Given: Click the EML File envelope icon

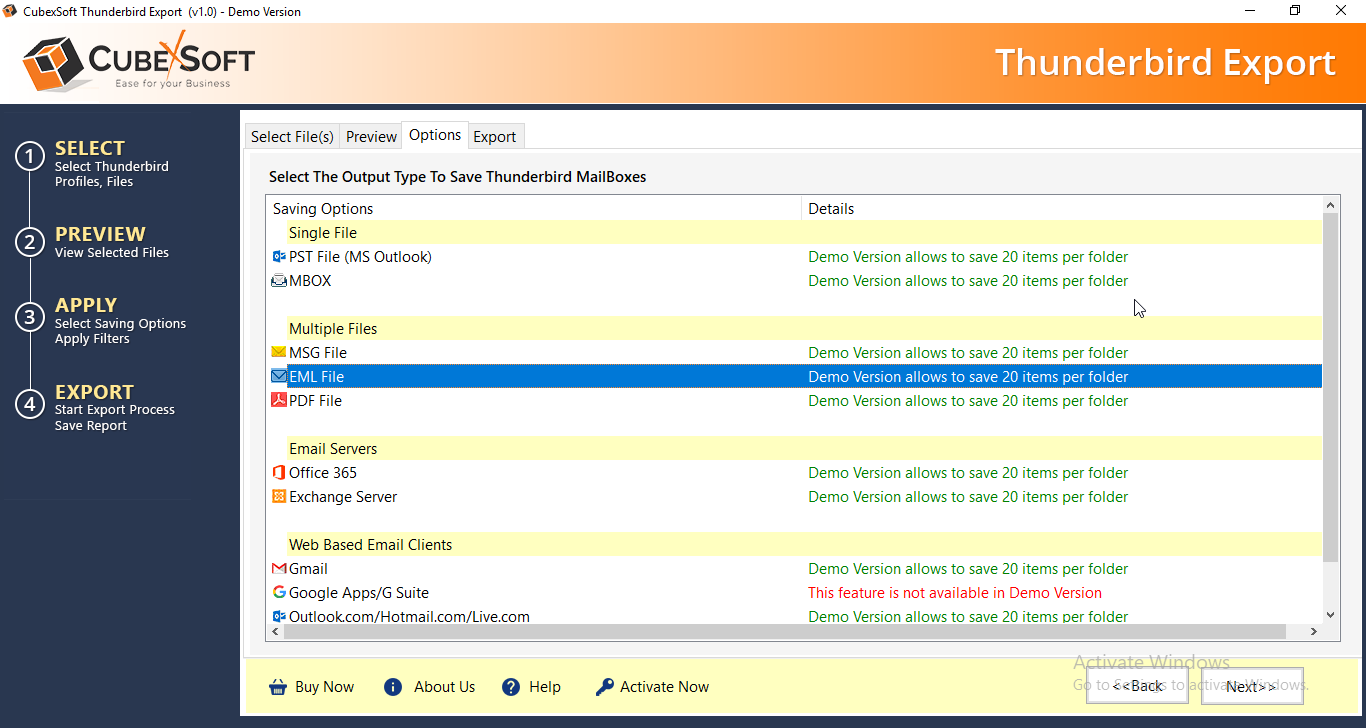Looking at the screenshot, I should click(279, 377).
